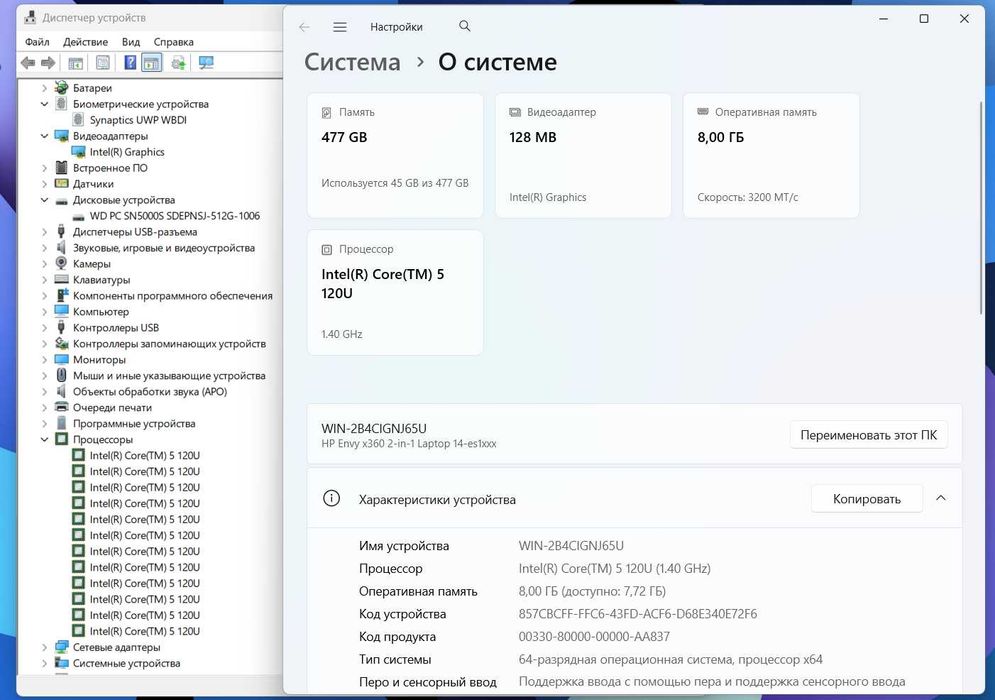Open the Действие menu
Image resolution: width=995 pixels, height=700 pixels.
click(86, 42)
